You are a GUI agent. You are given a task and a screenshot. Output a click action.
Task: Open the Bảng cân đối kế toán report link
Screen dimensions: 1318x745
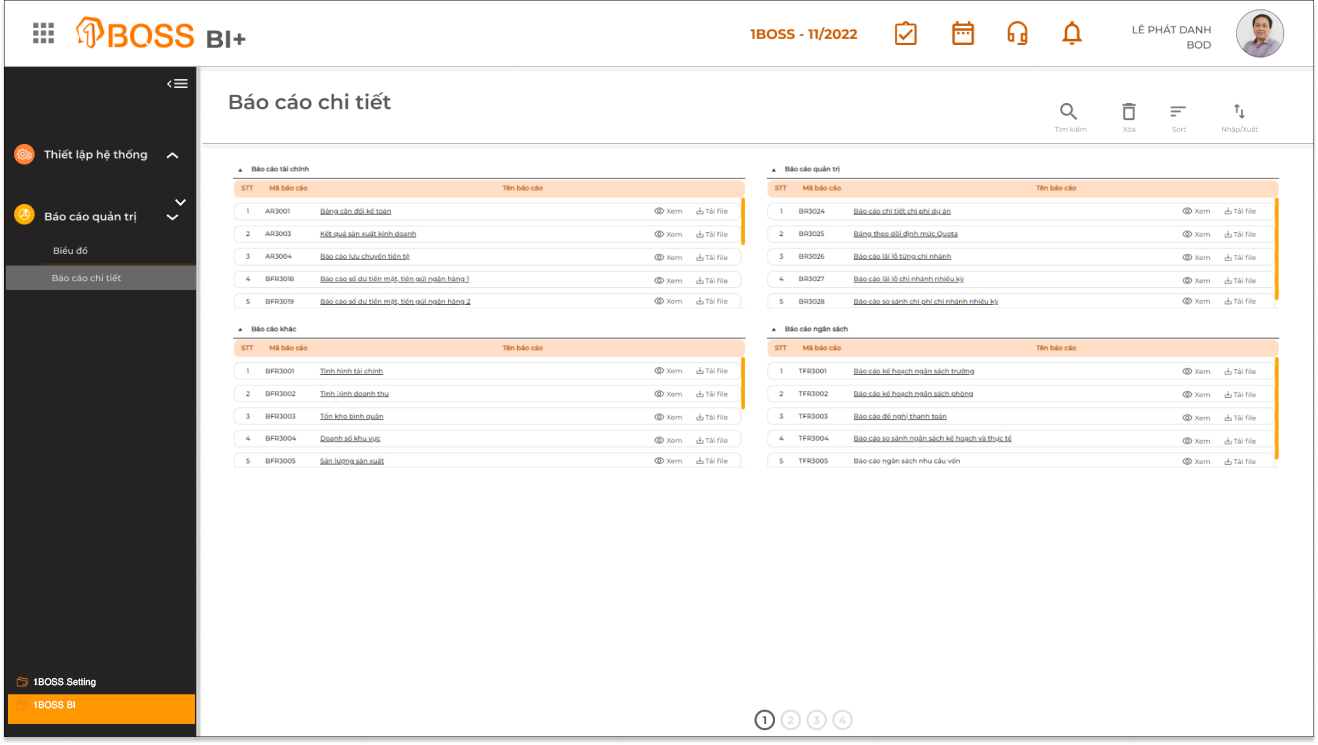pos(355,212)
